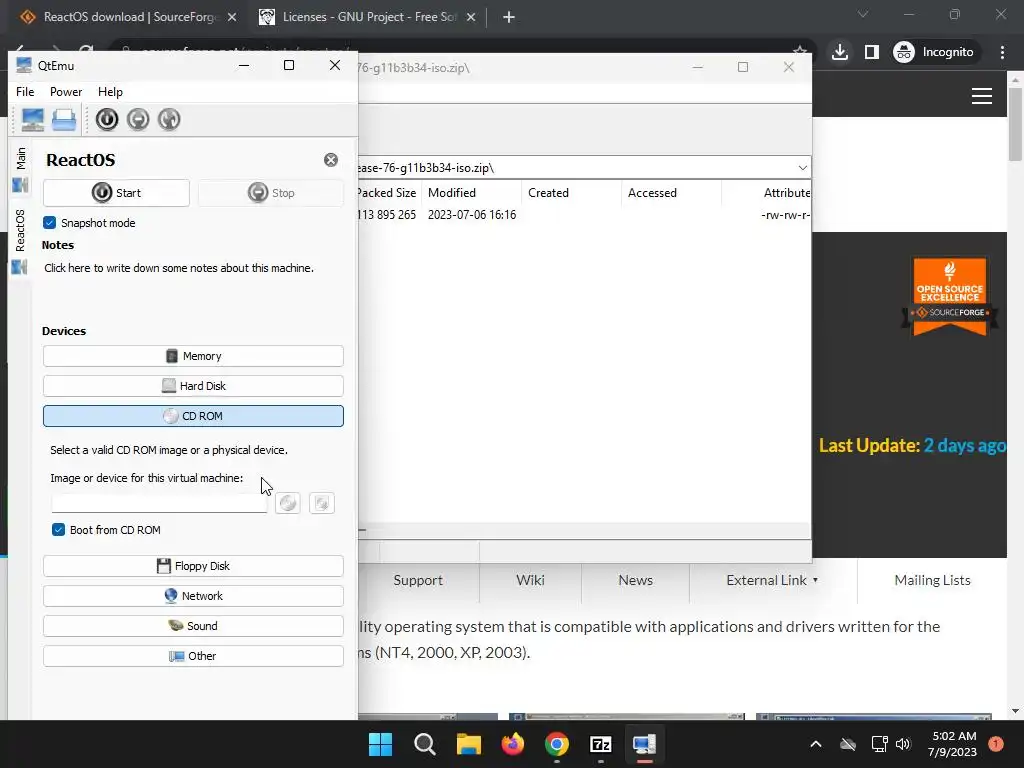This screenshot has height=768, width=1024.
Task: Click the Incognito profile icon
Action: [x=934, y=52]
